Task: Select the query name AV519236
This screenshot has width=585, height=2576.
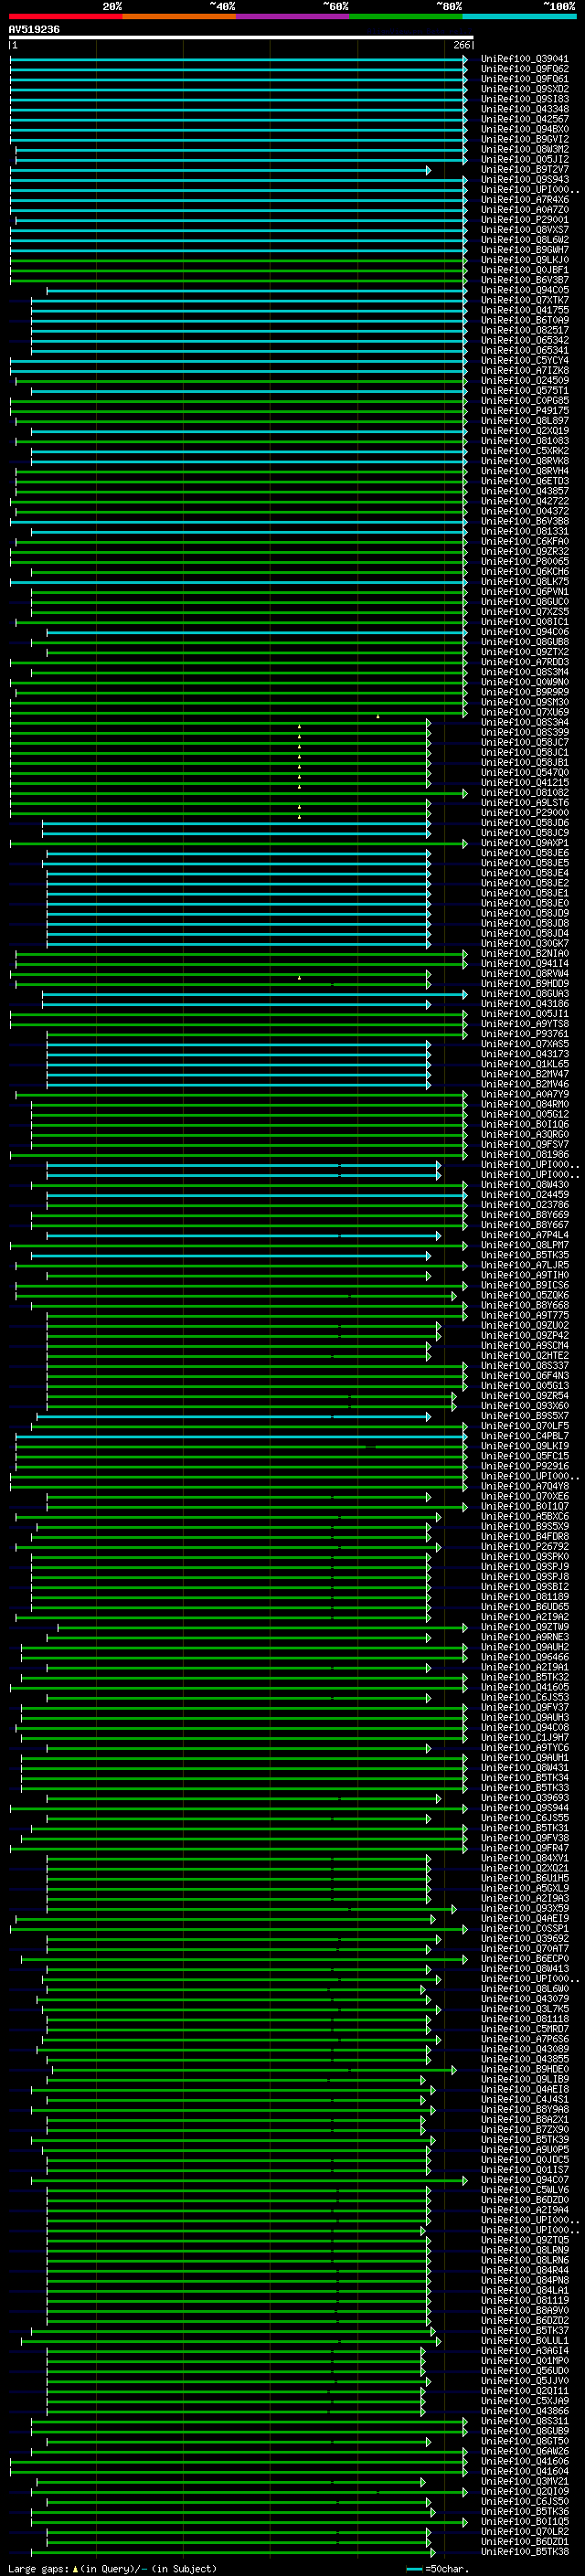Action: [34, 30]
